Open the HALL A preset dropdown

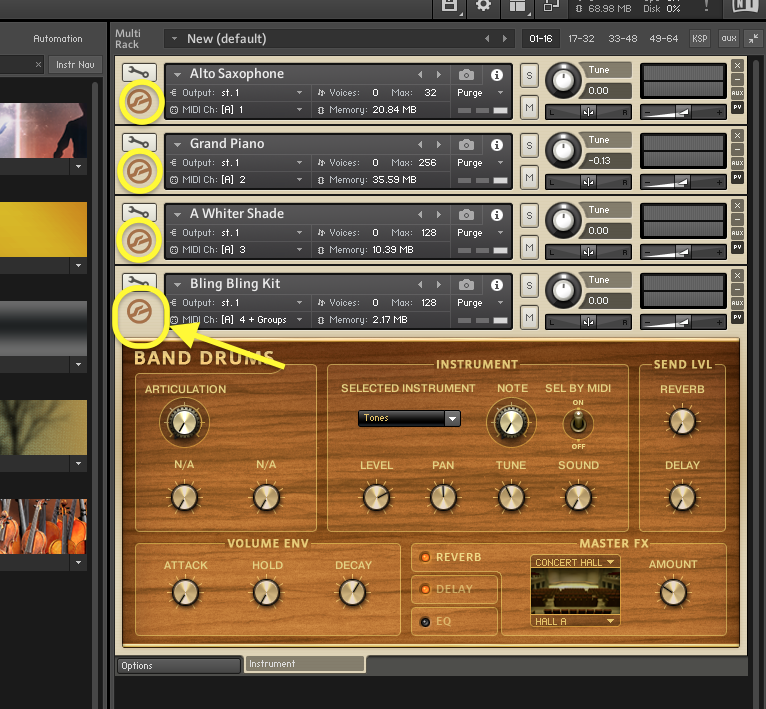(x=575, y=622)
